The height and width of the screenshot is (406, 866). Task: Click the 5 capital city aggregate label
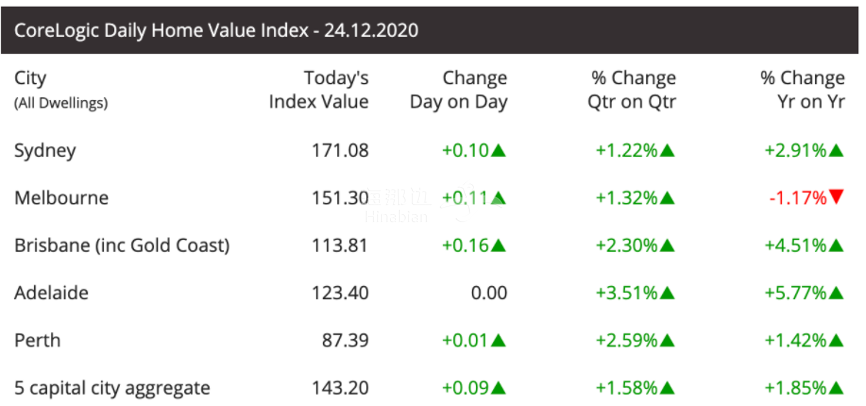pyautogui.click(x=112, y=388)
